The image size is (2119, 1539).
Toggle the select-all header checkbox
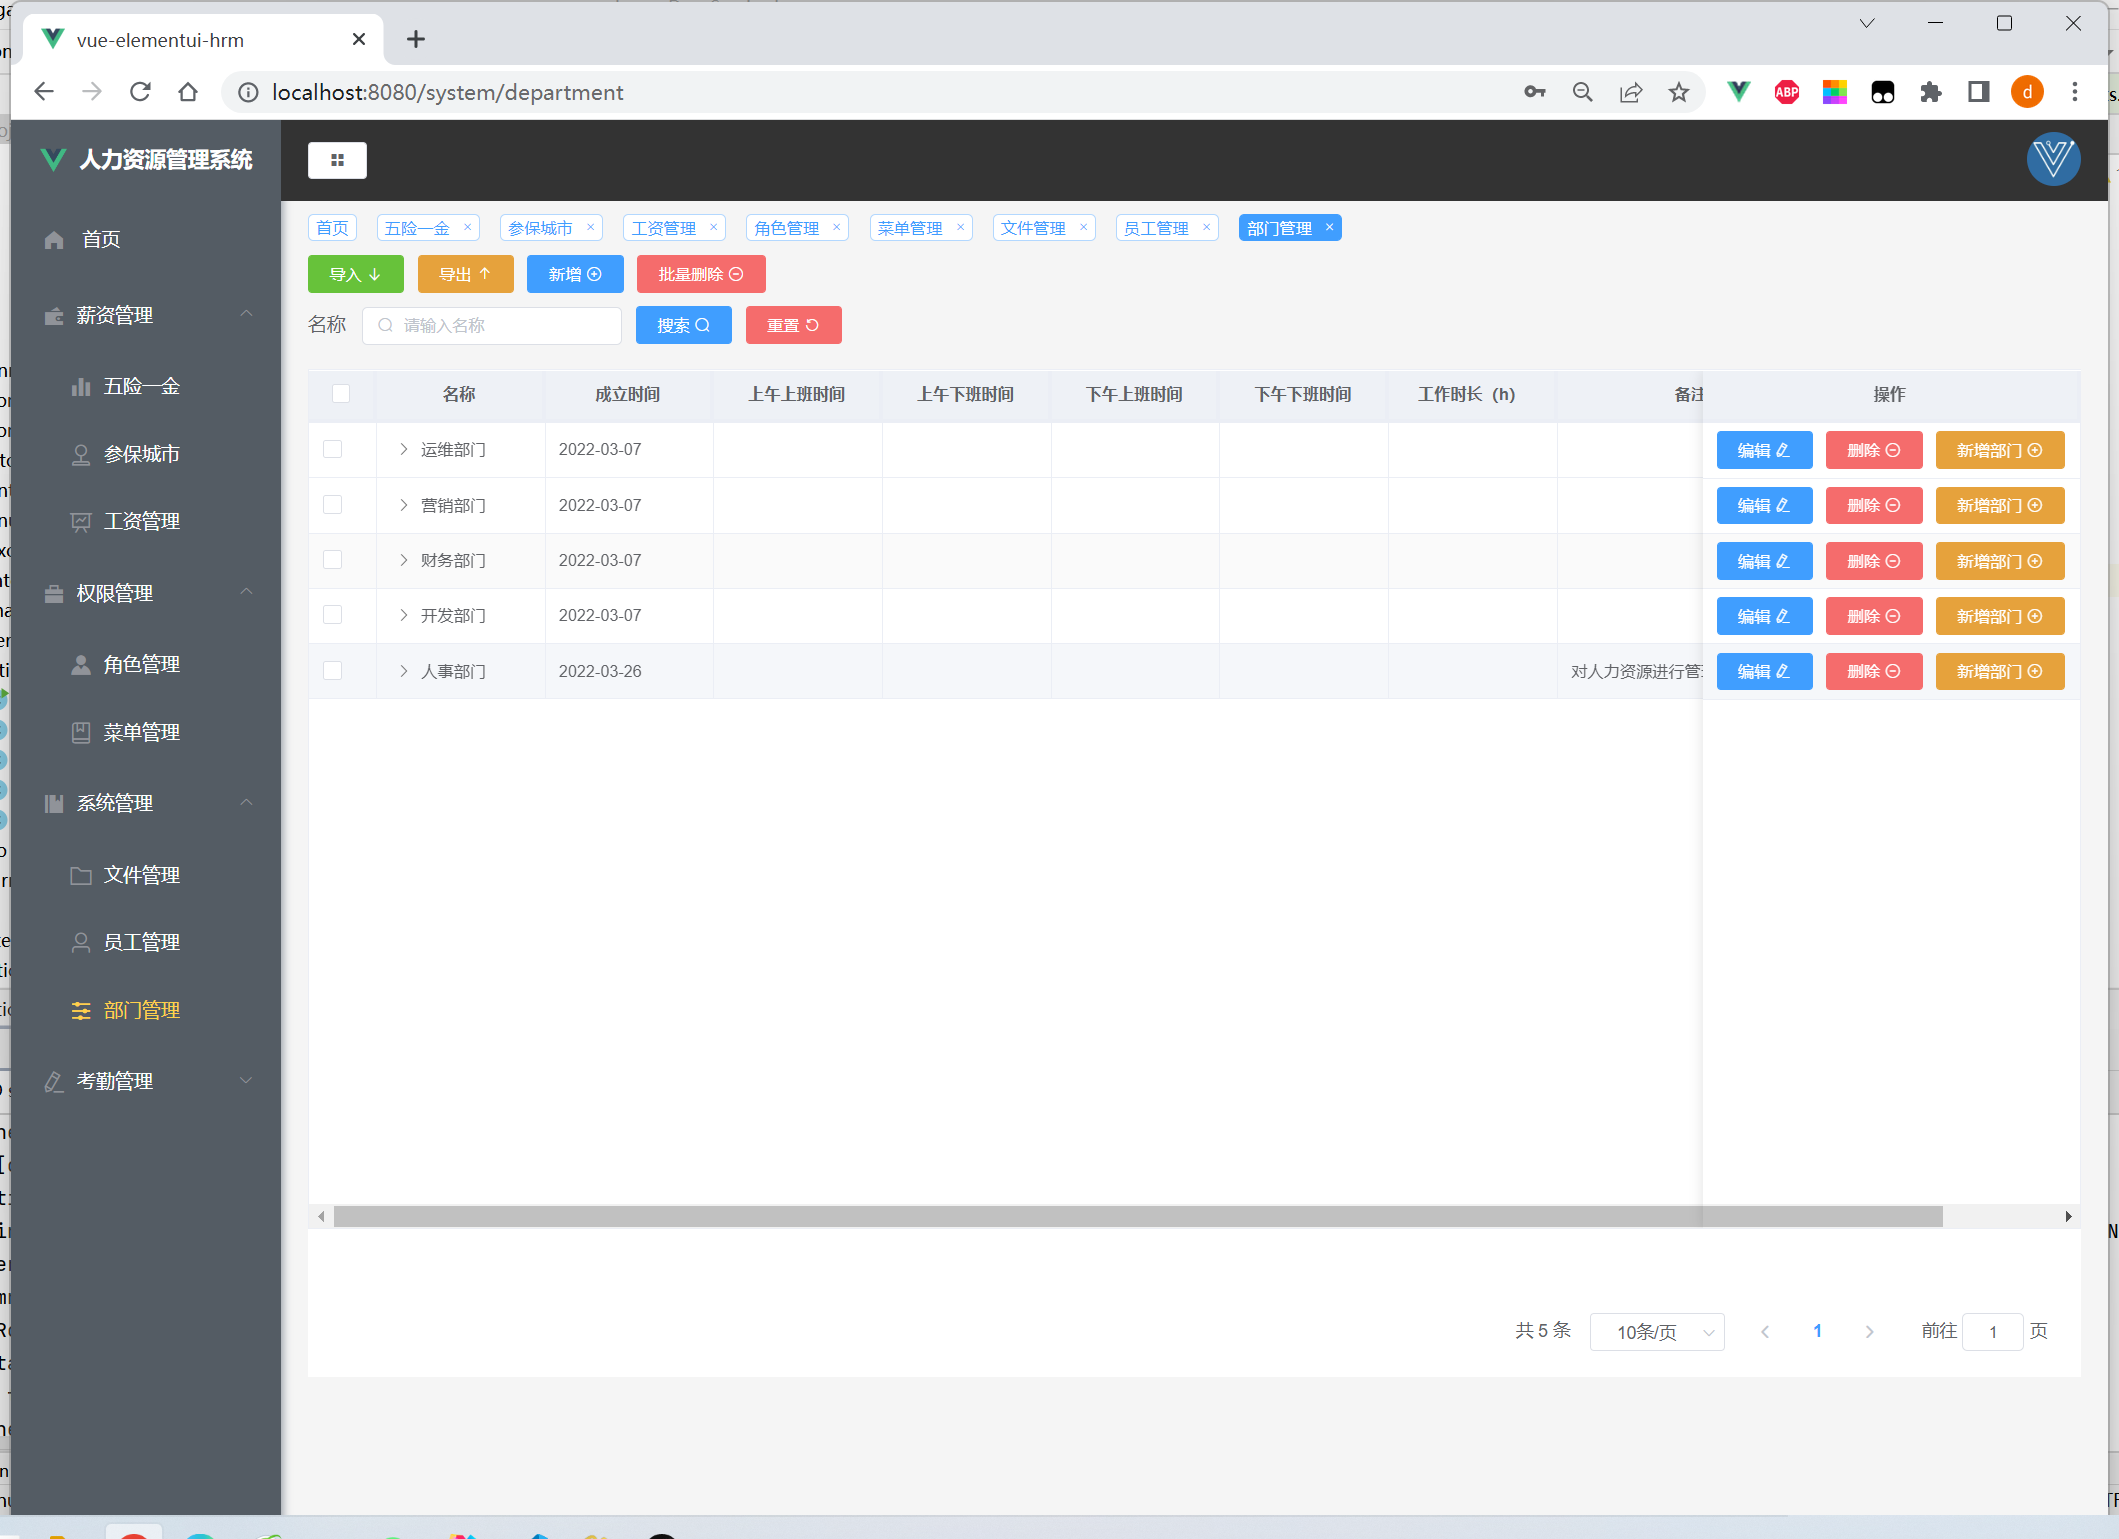click(x=341, y=394)
